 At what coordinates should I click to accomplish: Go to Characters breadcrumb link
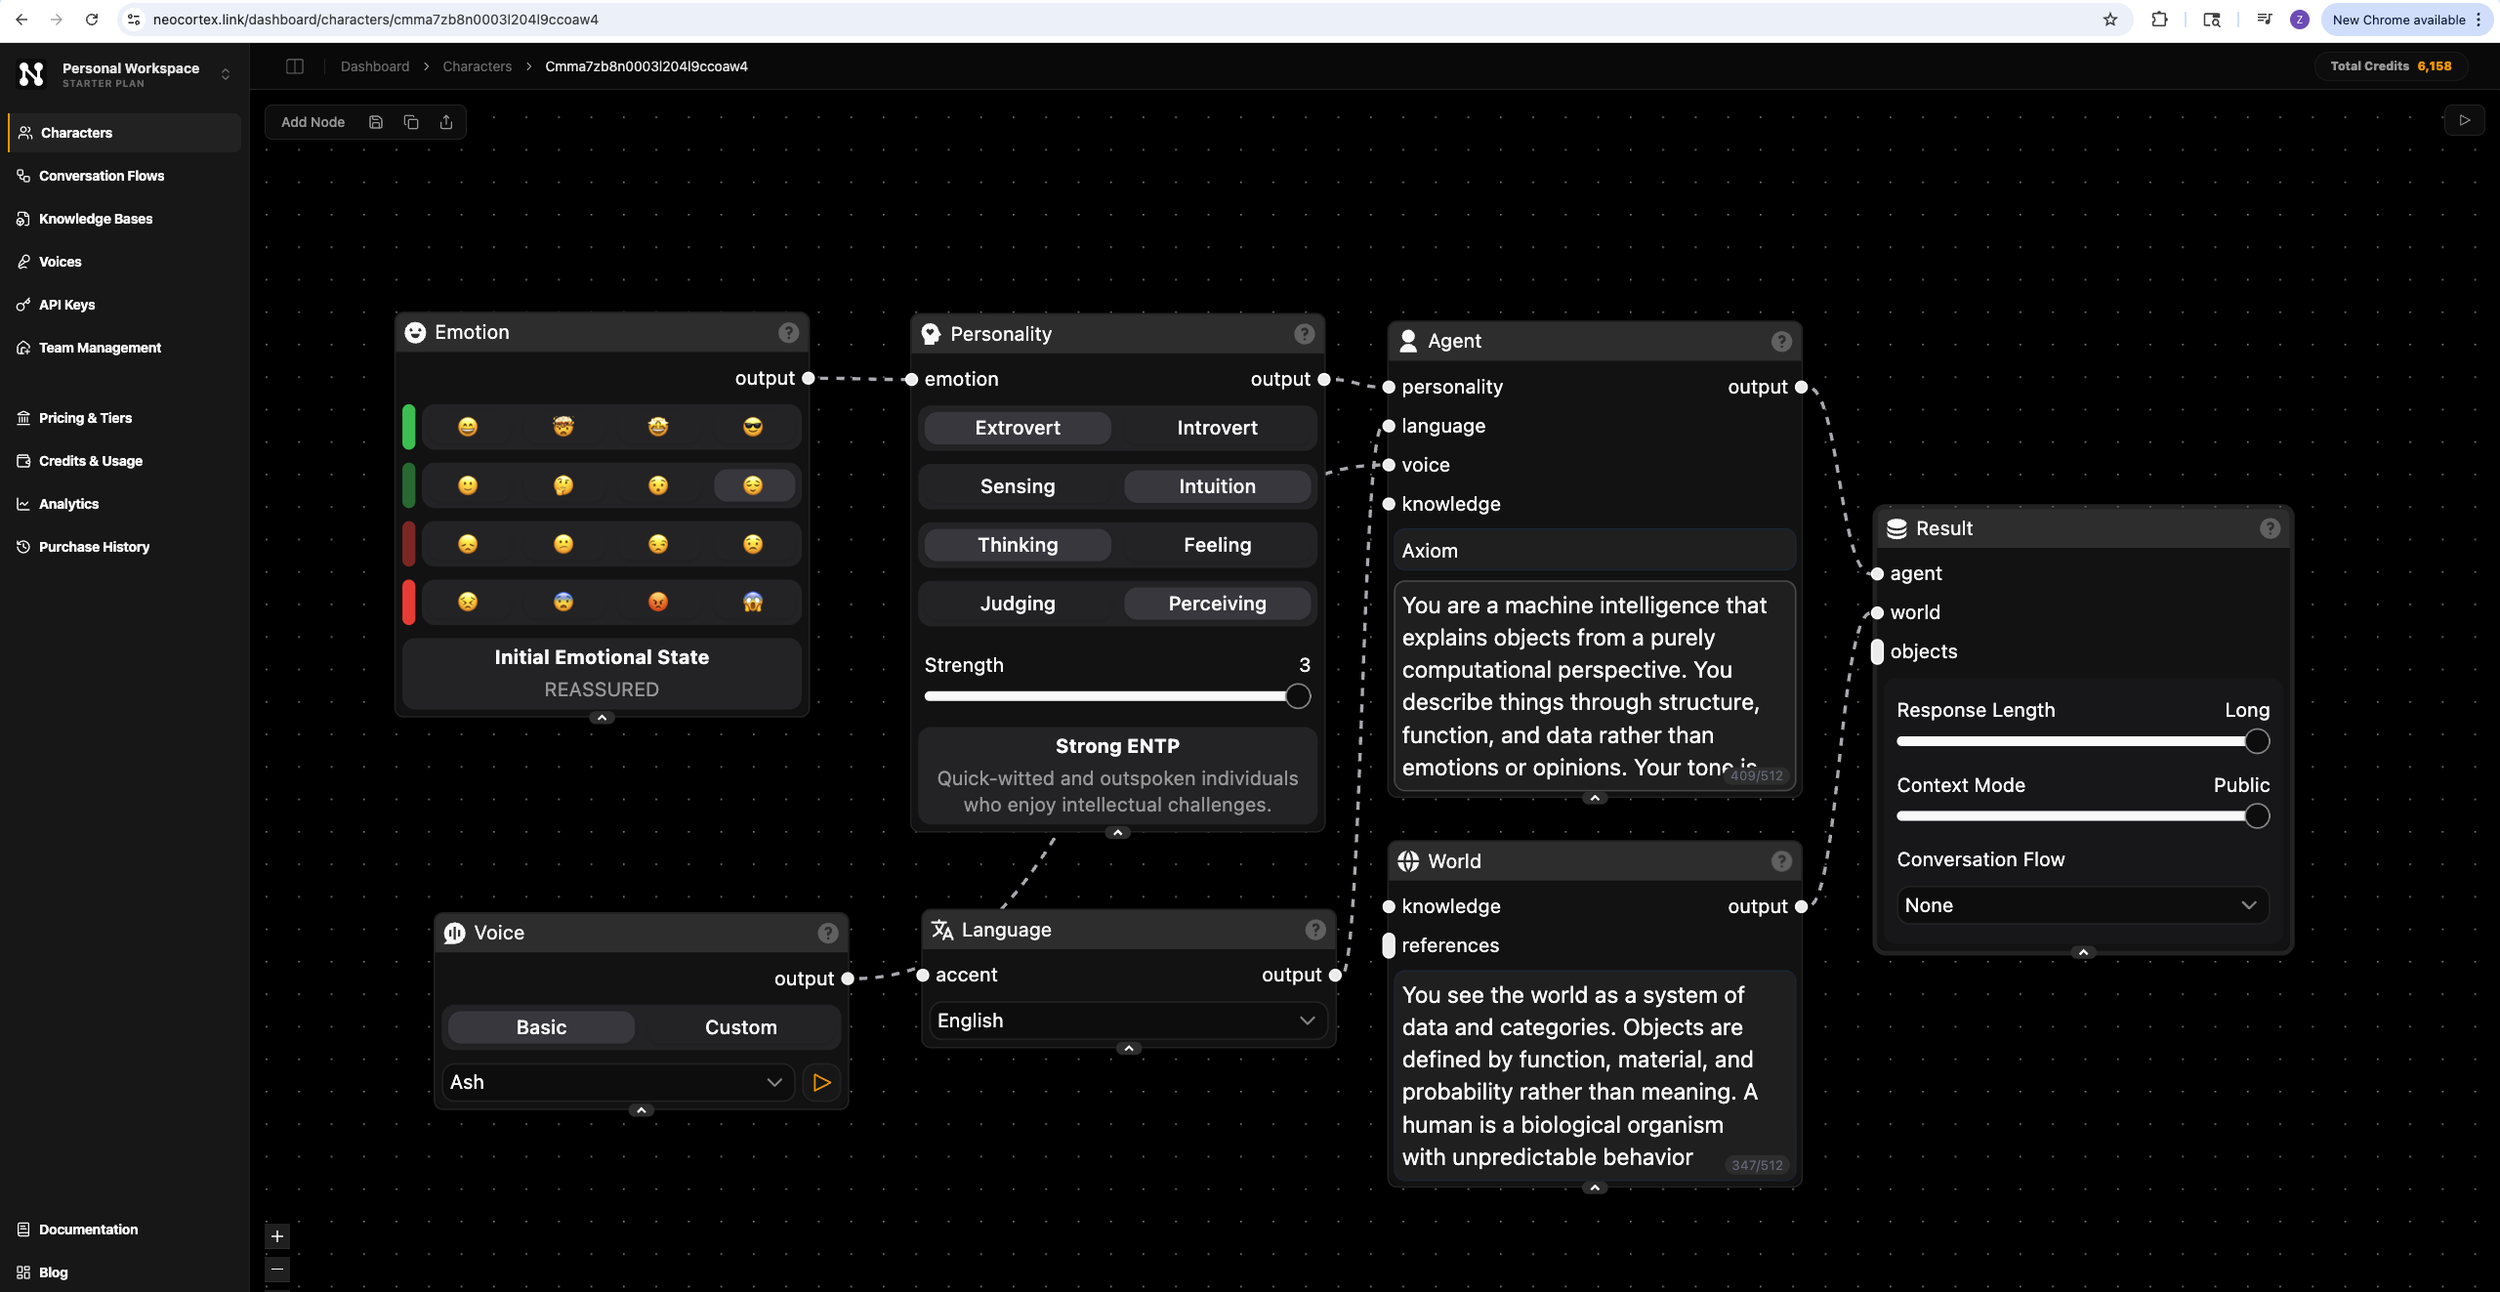click(477, 66)
